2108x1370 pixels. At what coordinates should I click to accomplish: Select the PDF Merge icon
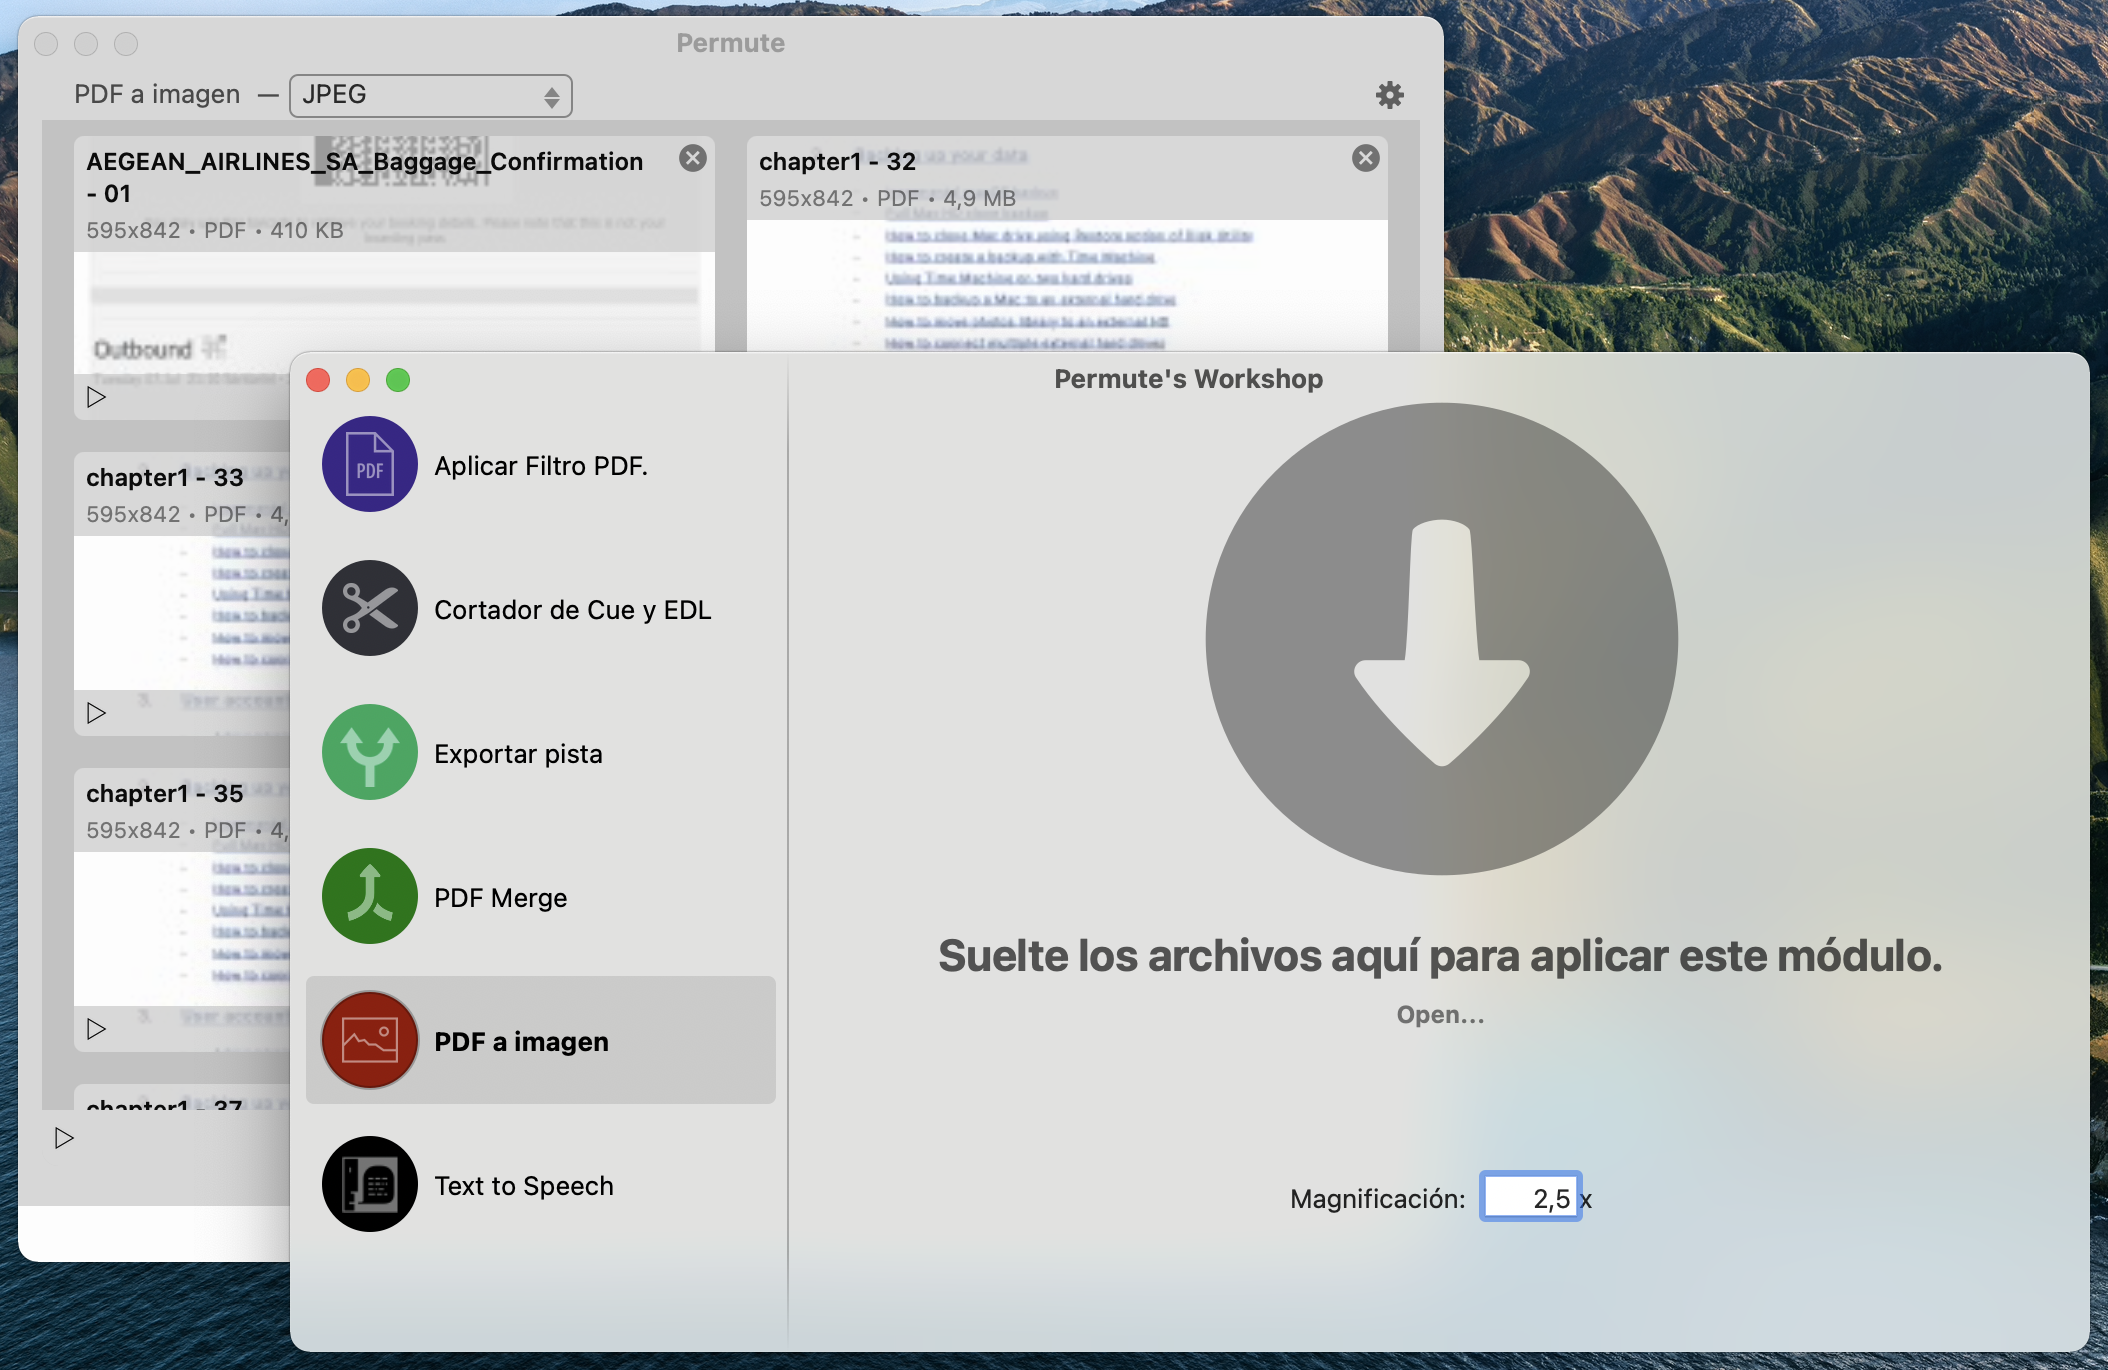point(370,896)
